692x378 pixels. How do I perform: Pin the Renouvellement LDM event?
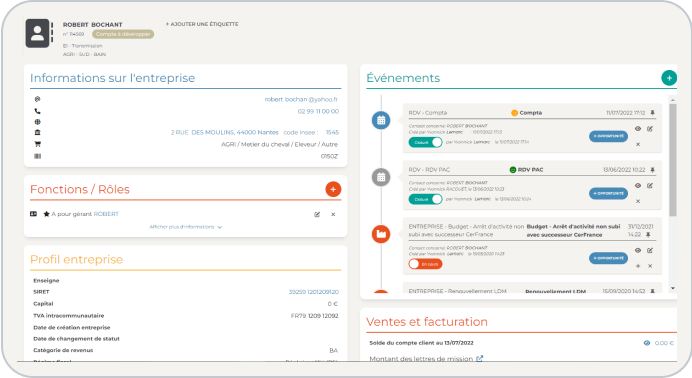pos(653,291)
